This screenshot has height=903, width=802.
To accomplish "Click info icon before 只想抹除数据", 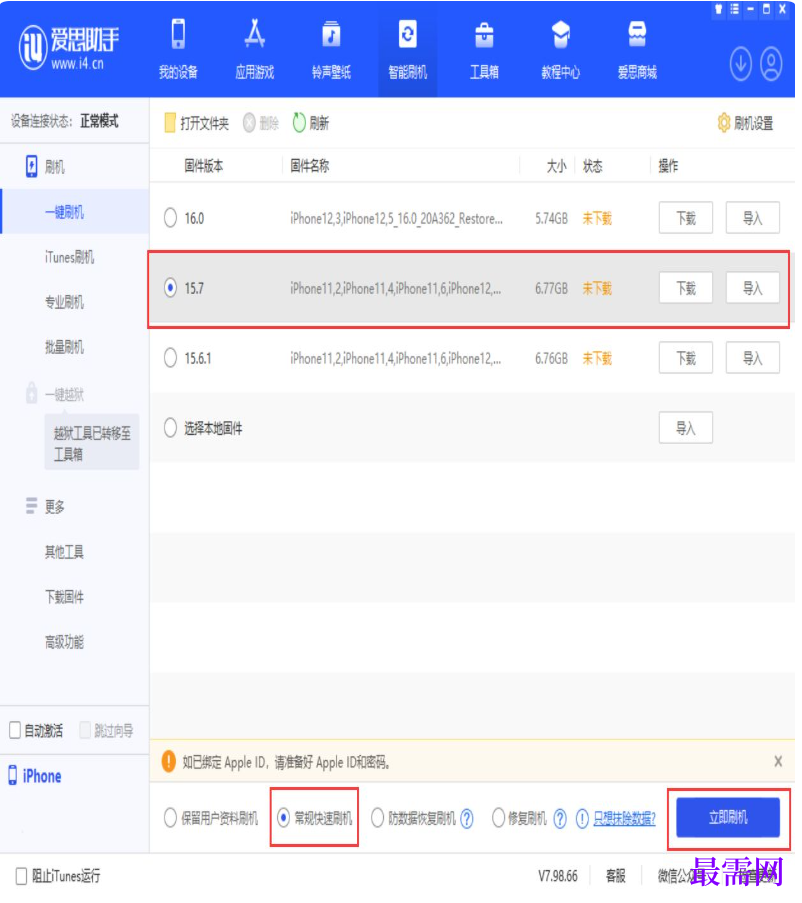I will click(x=582, y=818).
